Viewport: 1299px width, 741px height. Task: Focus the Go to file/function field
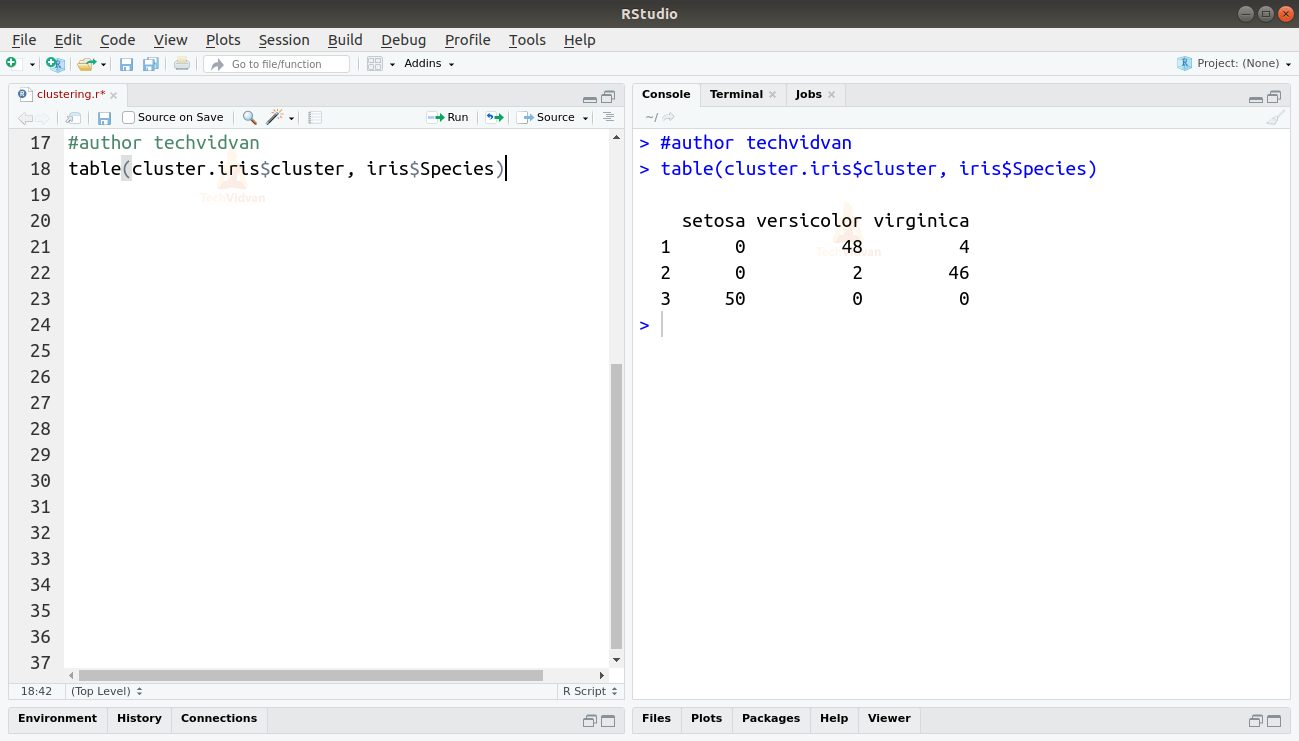(277, 64)
